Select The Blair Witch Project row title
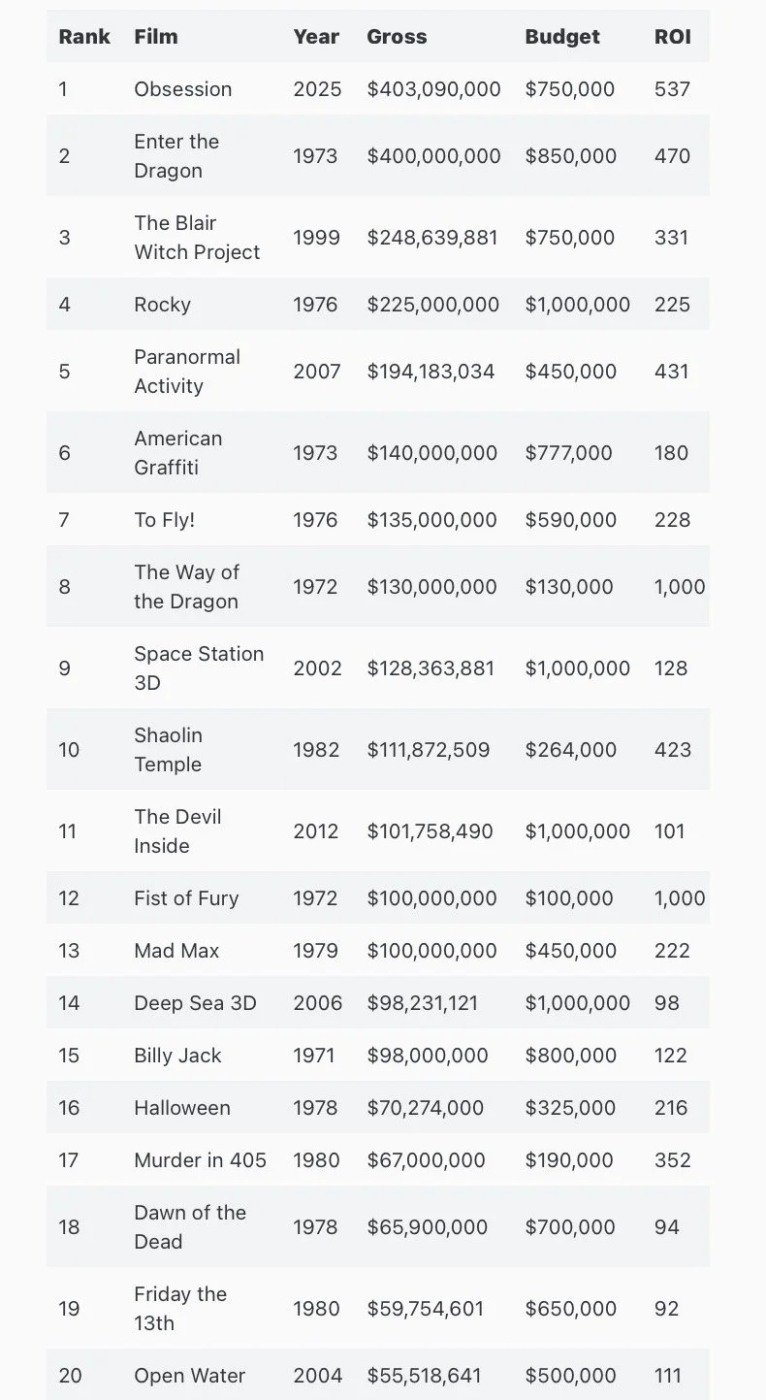The width and height of the screenshot is (766, 1400). click(x=197, y=238)
